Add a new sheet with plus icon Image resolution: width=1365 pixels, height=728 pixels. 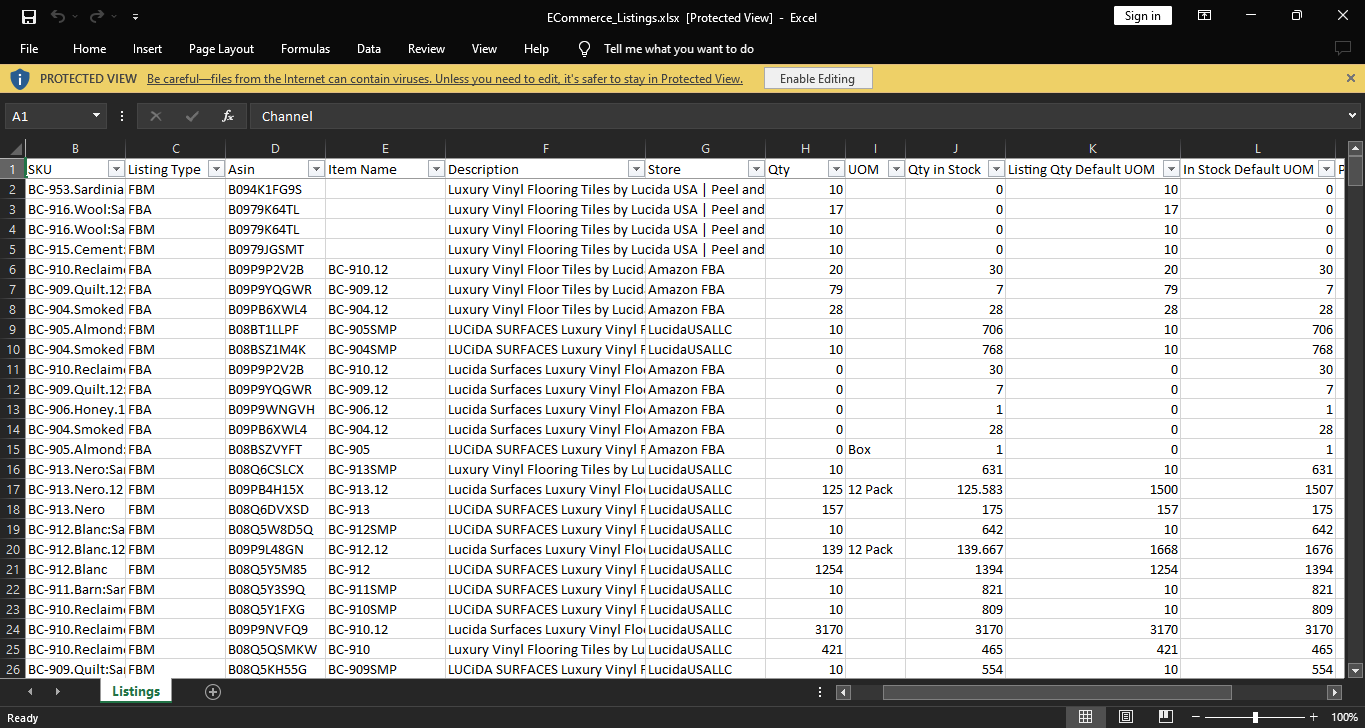[212, 691]
